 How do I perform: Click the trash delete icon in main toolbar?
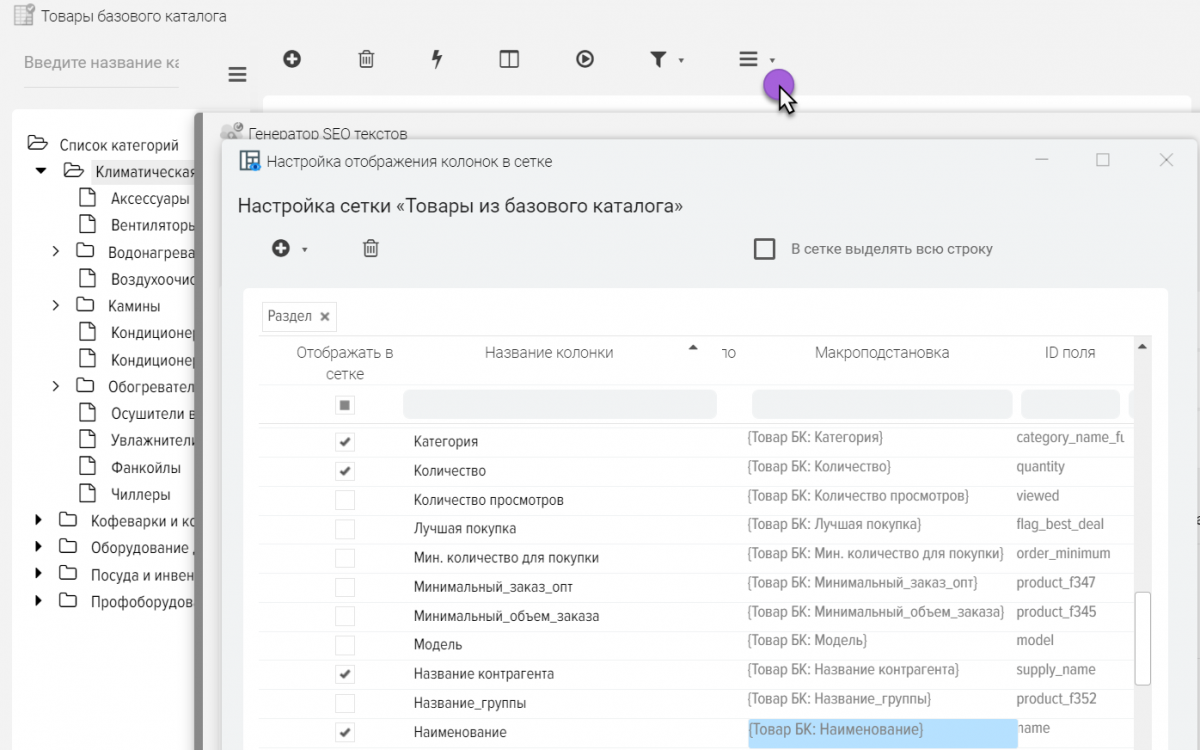tap(366, 59)
